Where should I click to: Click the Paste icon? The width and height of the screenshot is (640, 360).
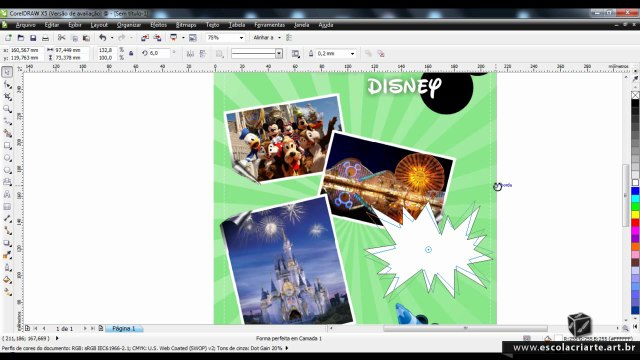click(87, 38)
